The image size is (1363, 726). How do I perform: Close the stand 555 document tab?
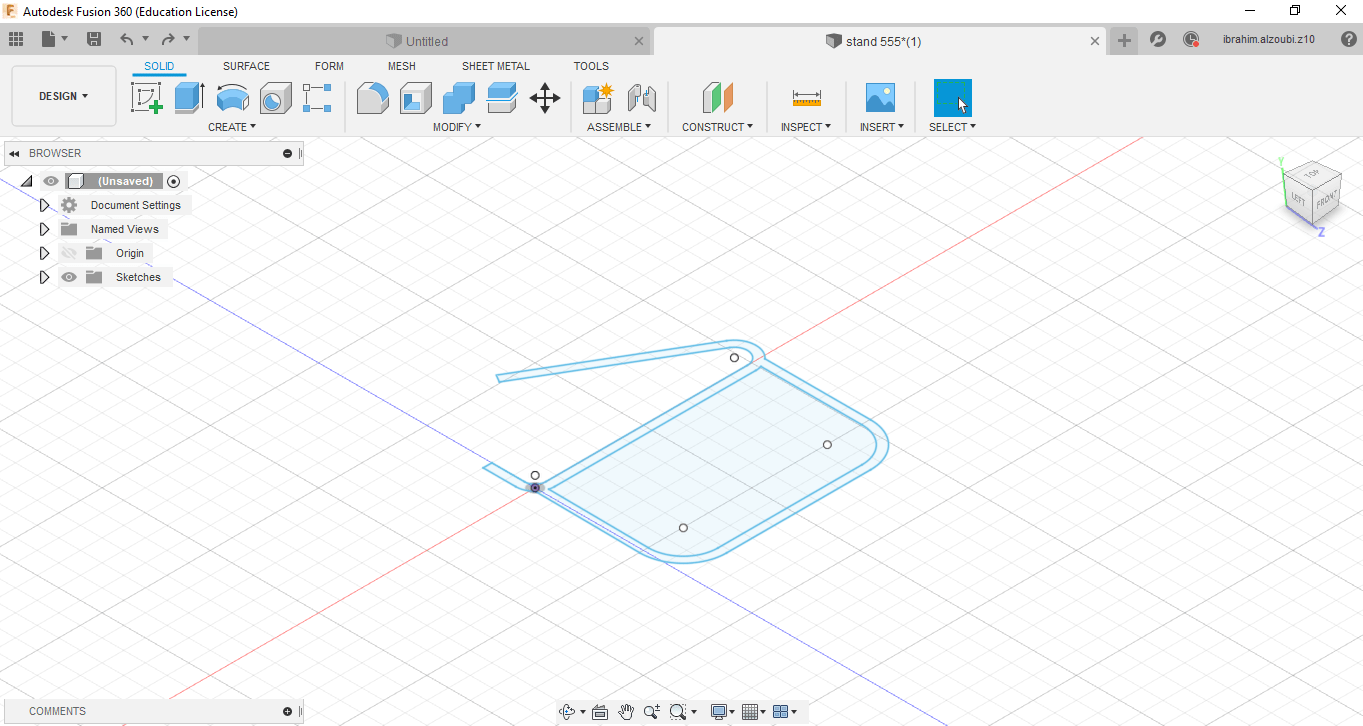click(1095, 41)
